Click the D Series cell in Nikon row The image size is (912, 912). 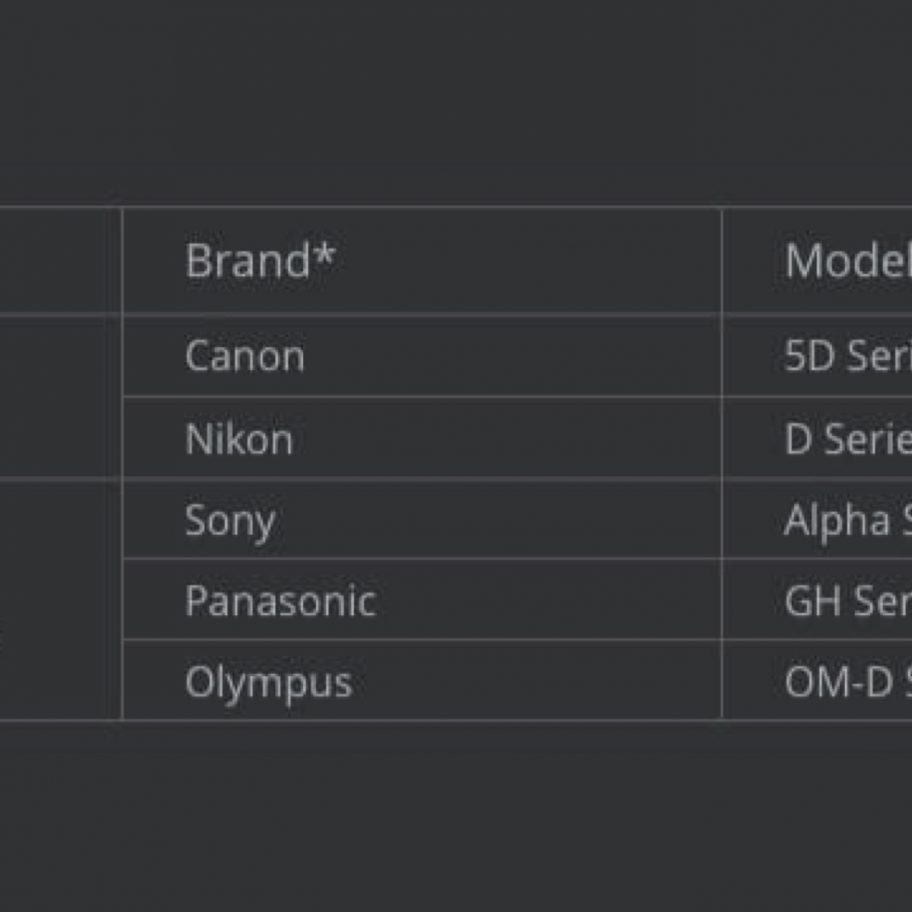846,439
